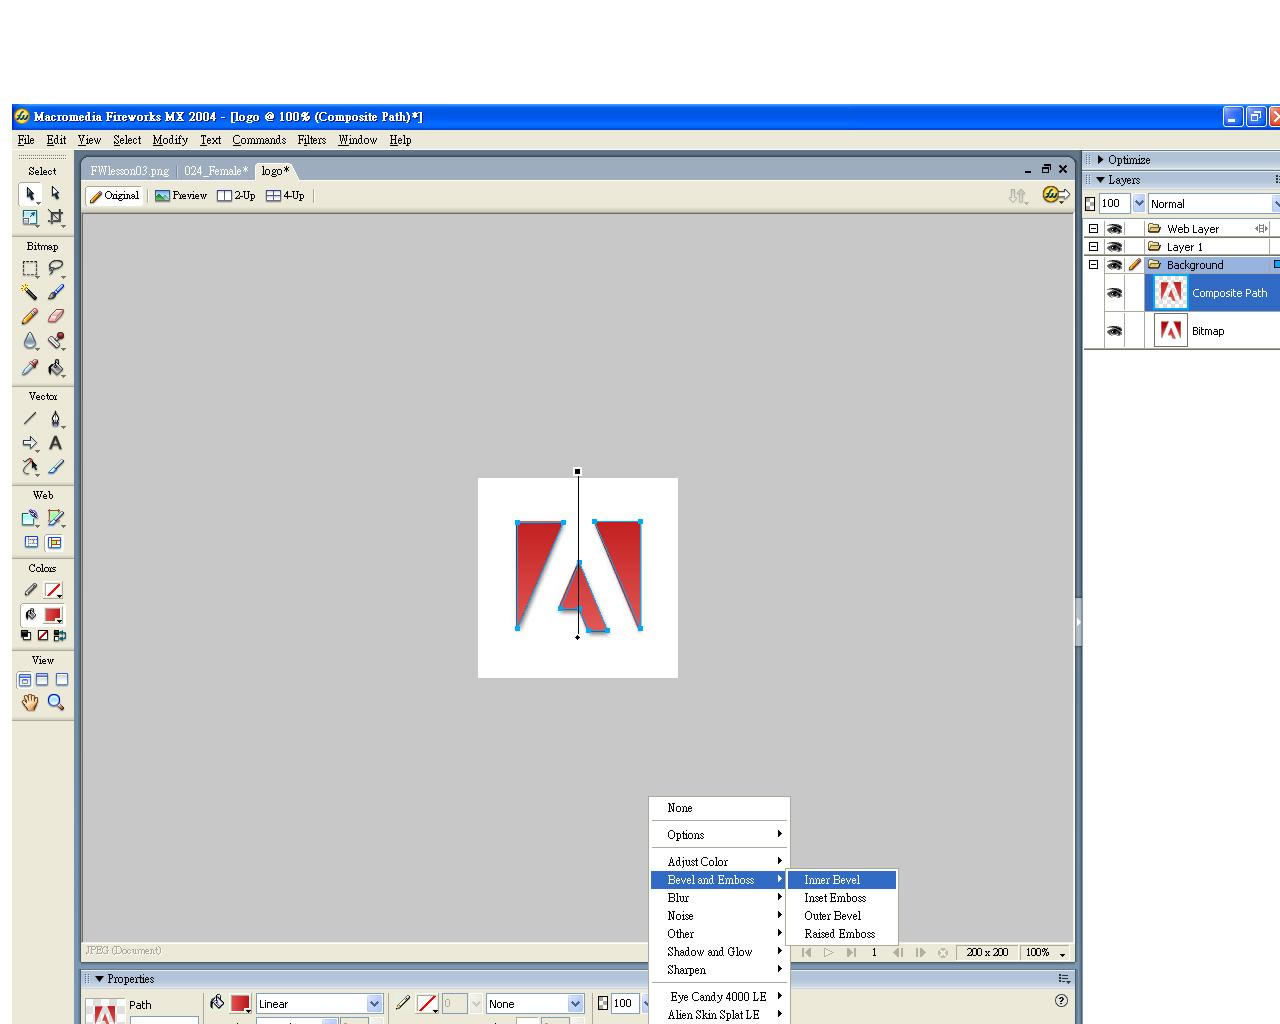The image size is (1280, 1024).
Task: Select the Lasso tool
Action: (55, 268)
